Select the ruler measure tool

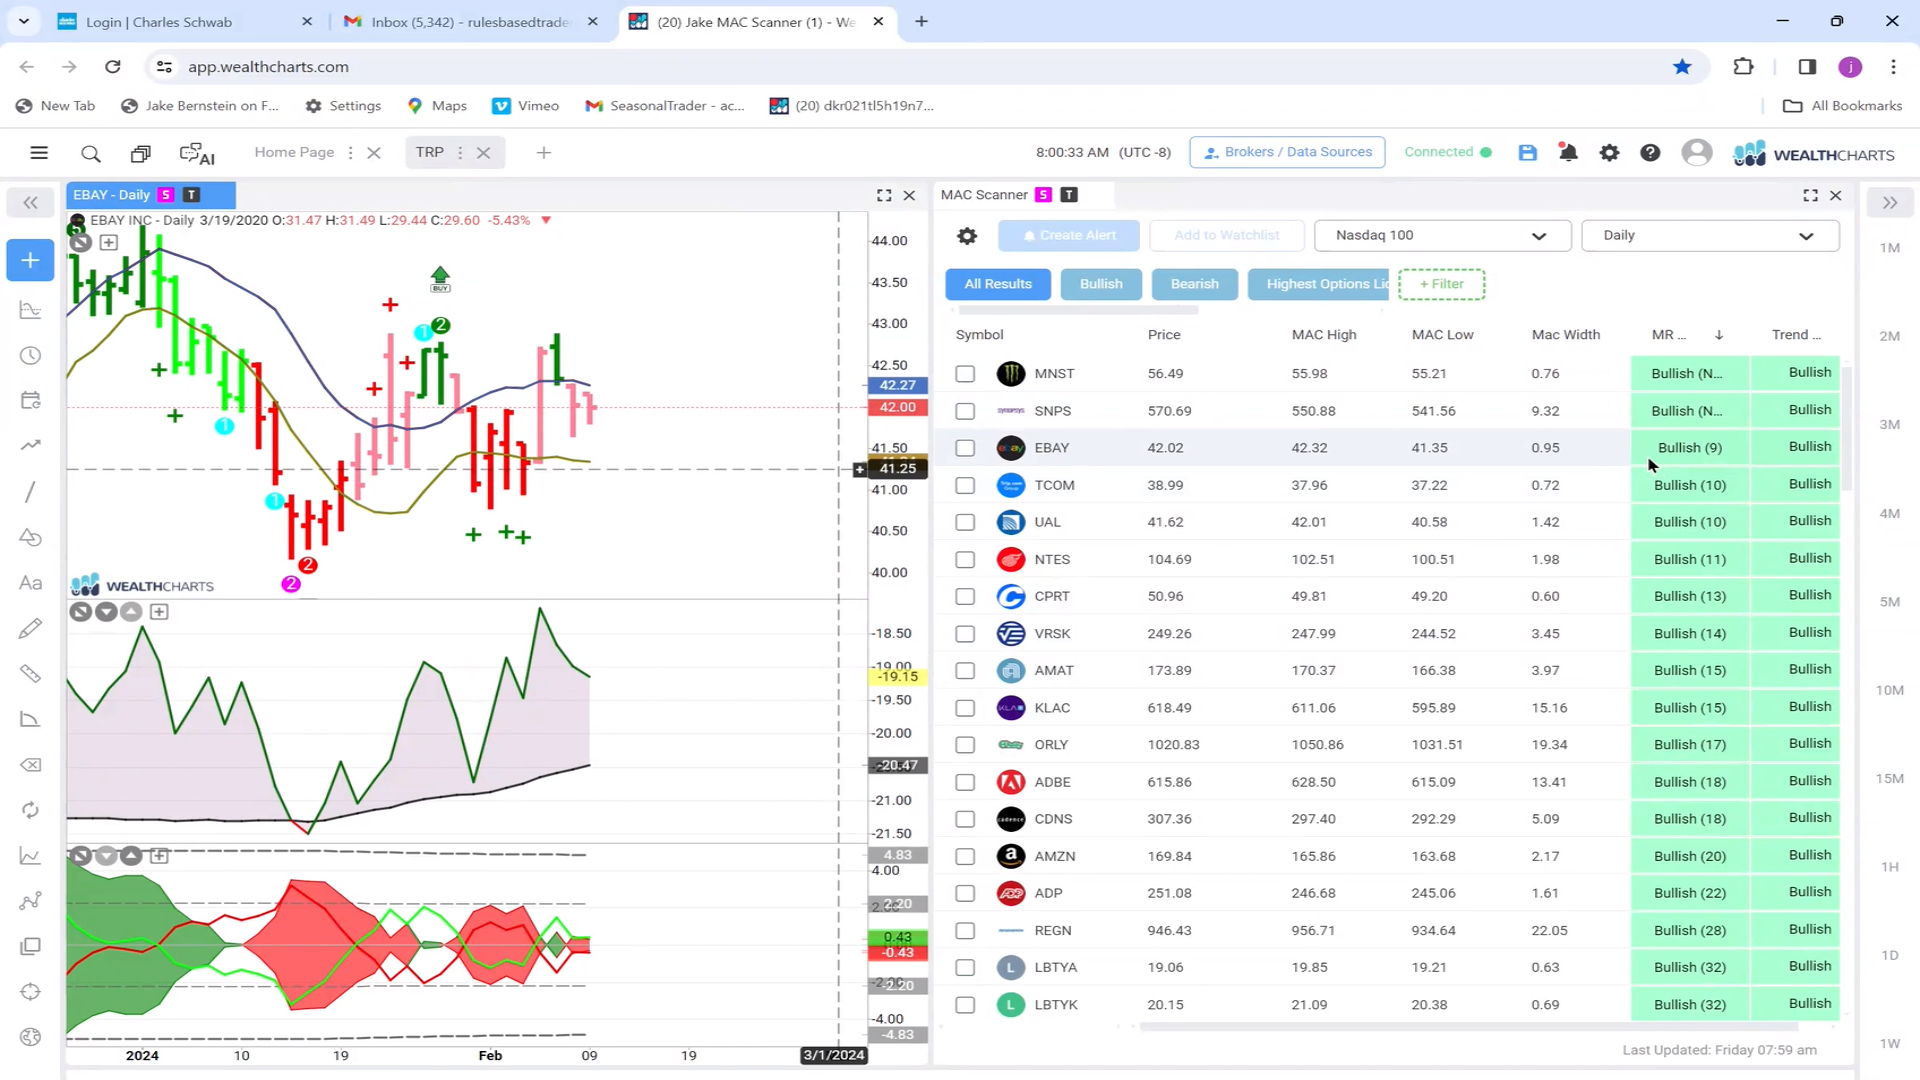pos(30,673)
